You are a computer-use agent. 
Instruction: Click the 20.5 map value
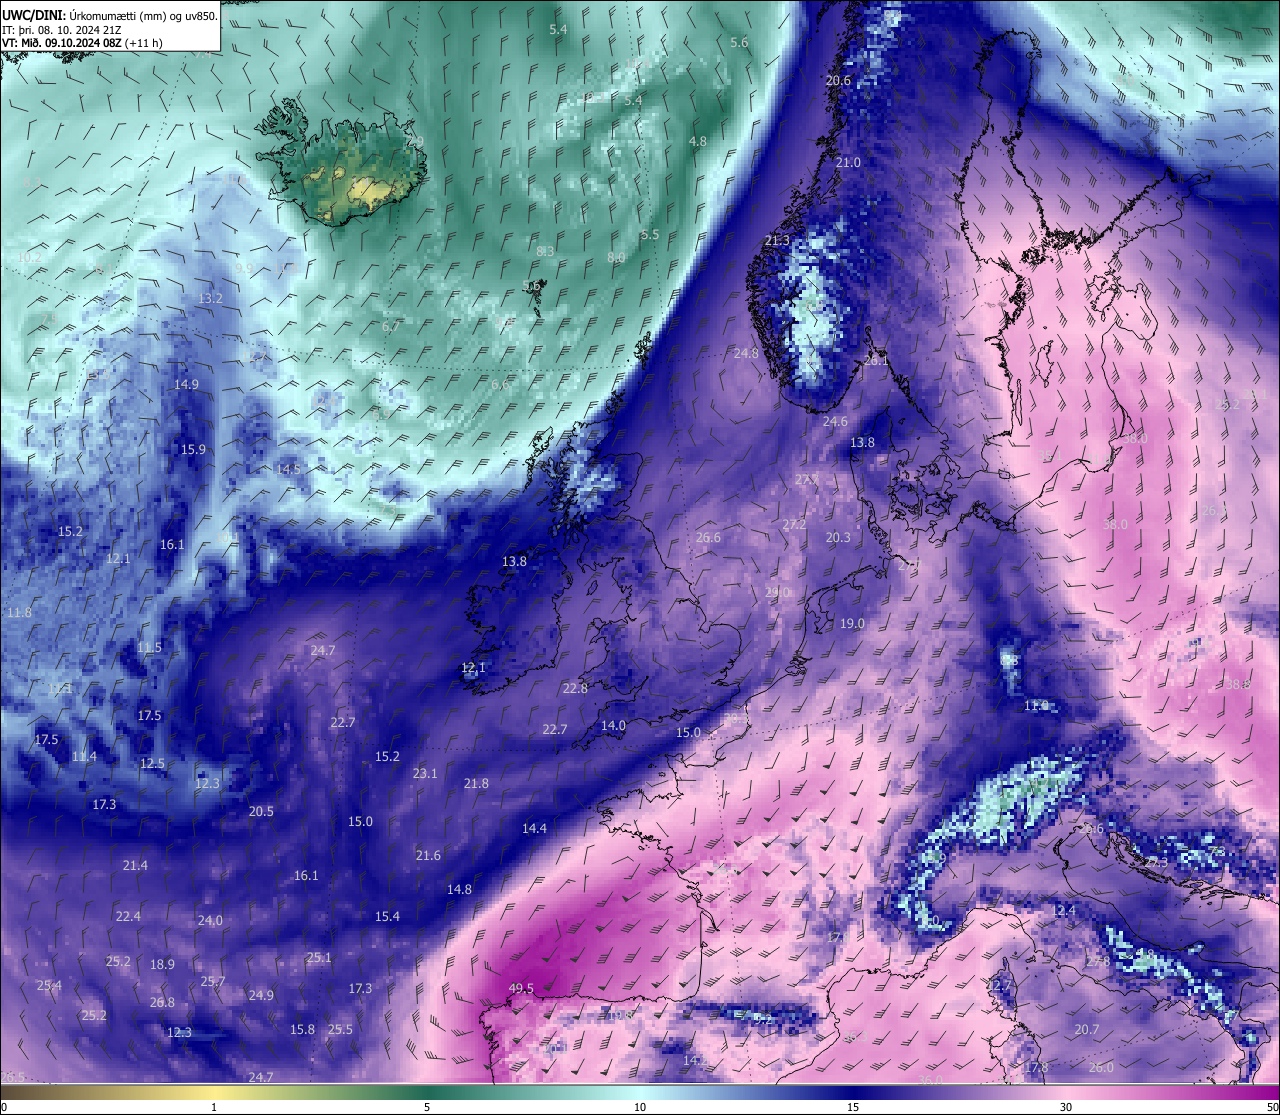(261, 811)
